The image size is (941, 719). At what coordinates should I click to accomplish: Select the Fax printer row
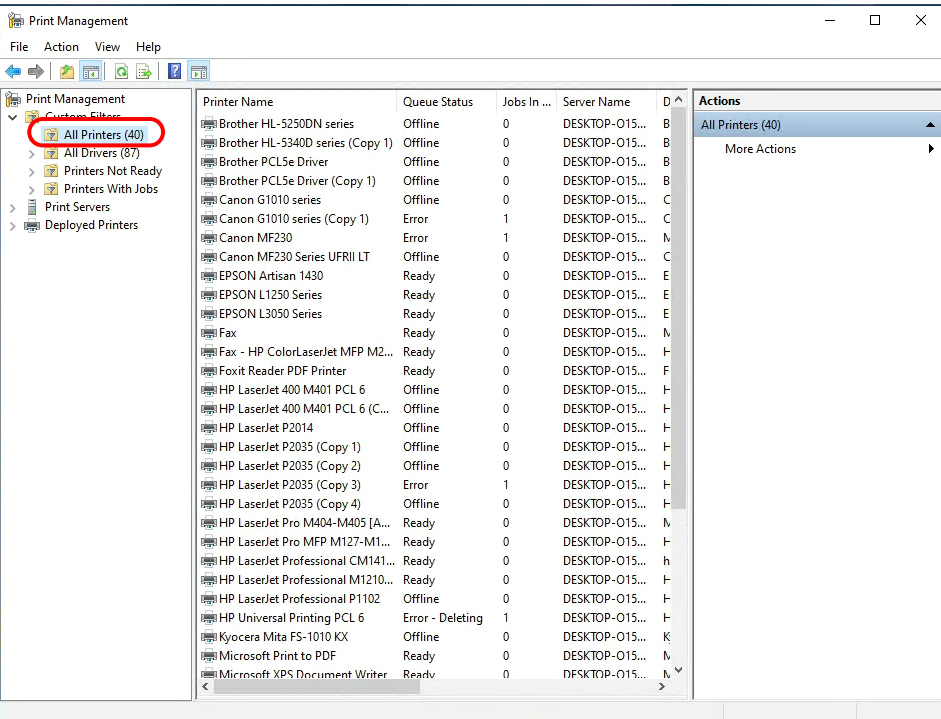[434, 333]
